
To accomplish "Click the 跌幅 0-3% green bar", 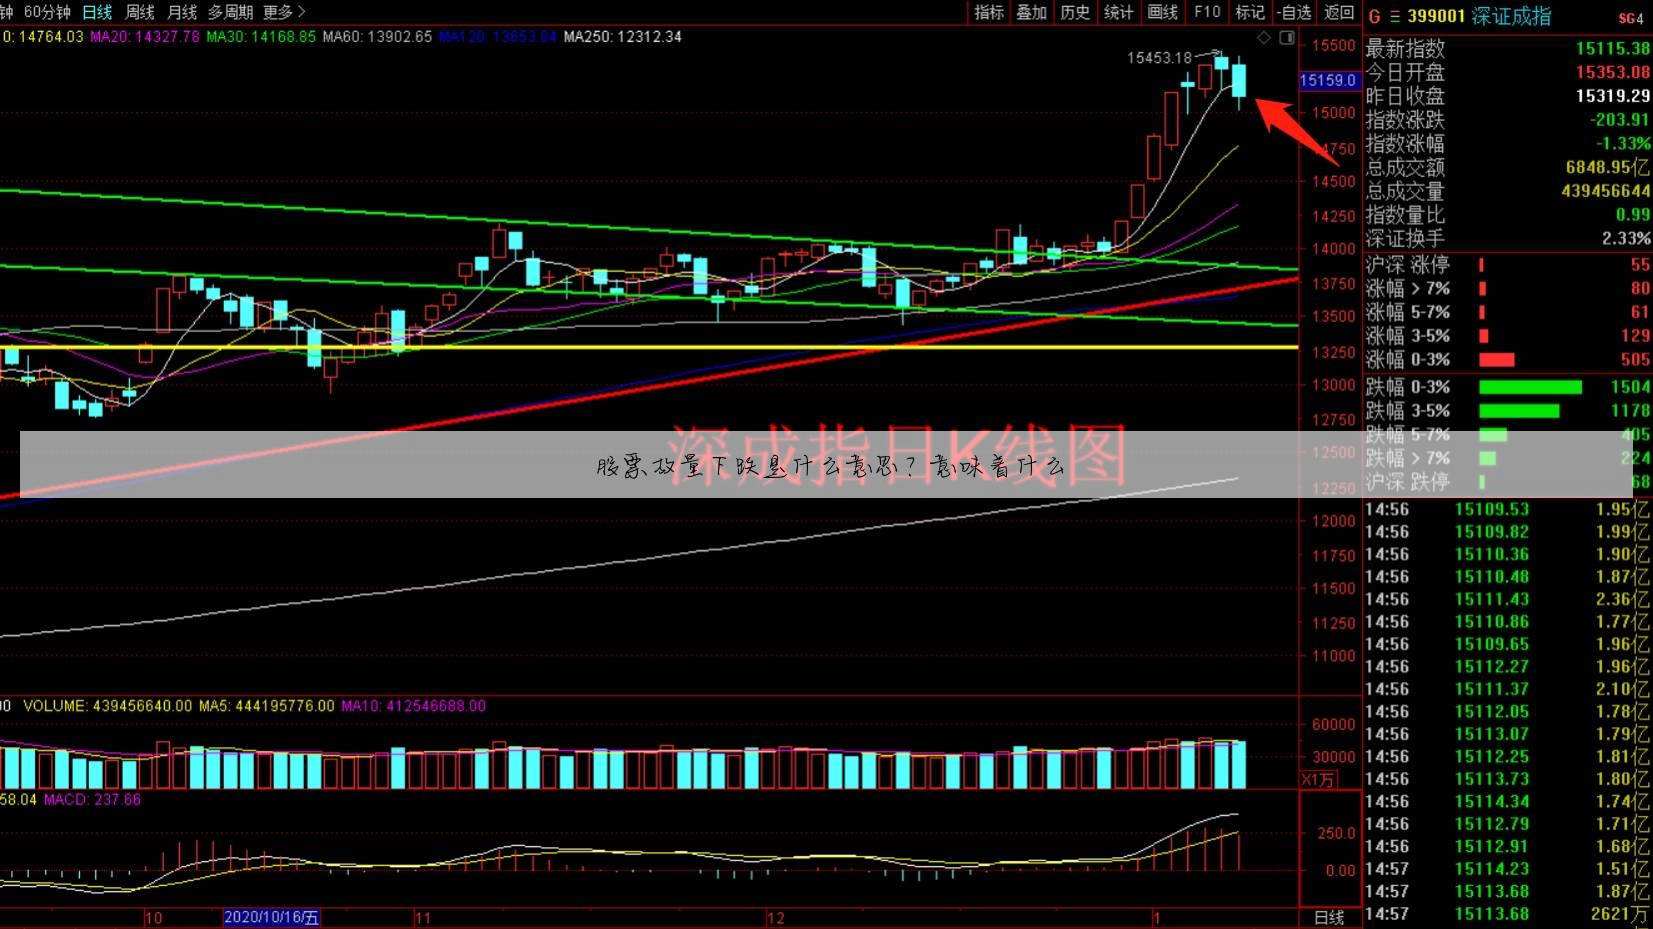I will click(x=1530, y=387).
